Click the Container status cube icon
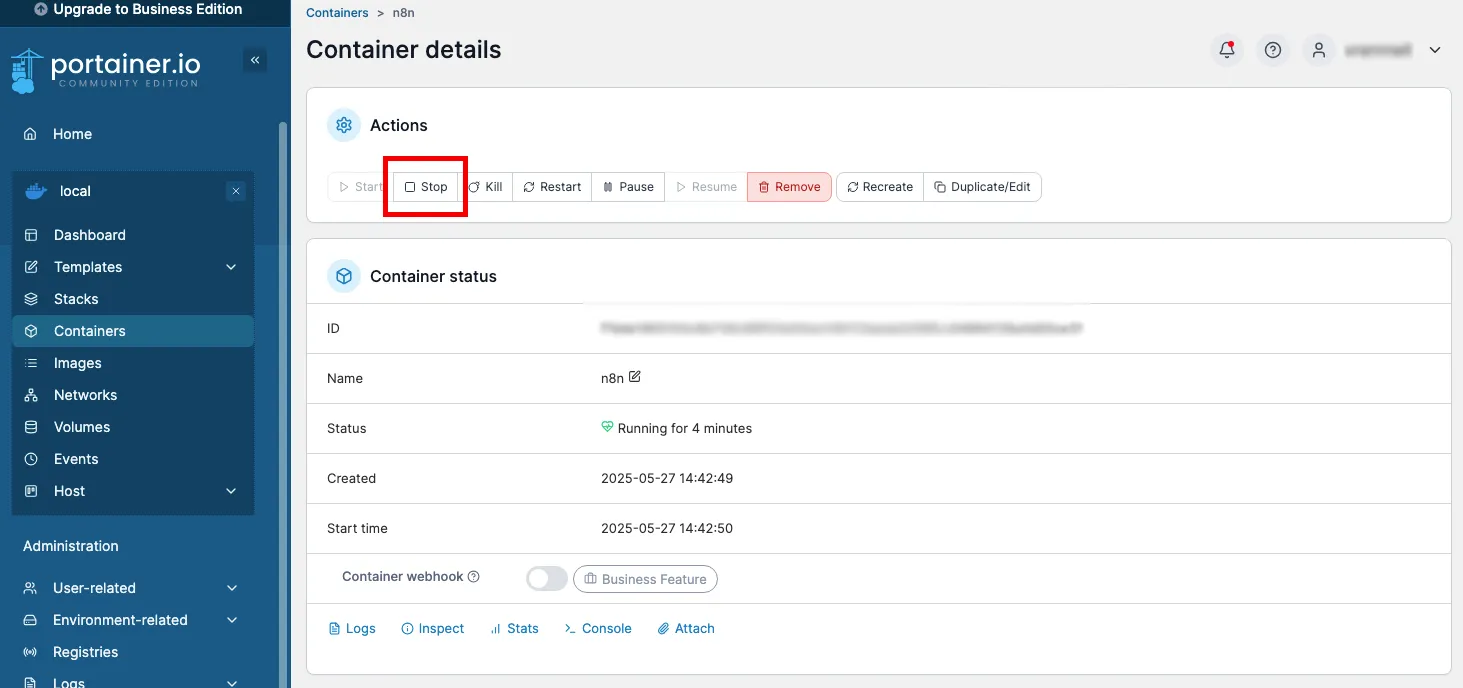1463x688 pixels. [344, 276]
